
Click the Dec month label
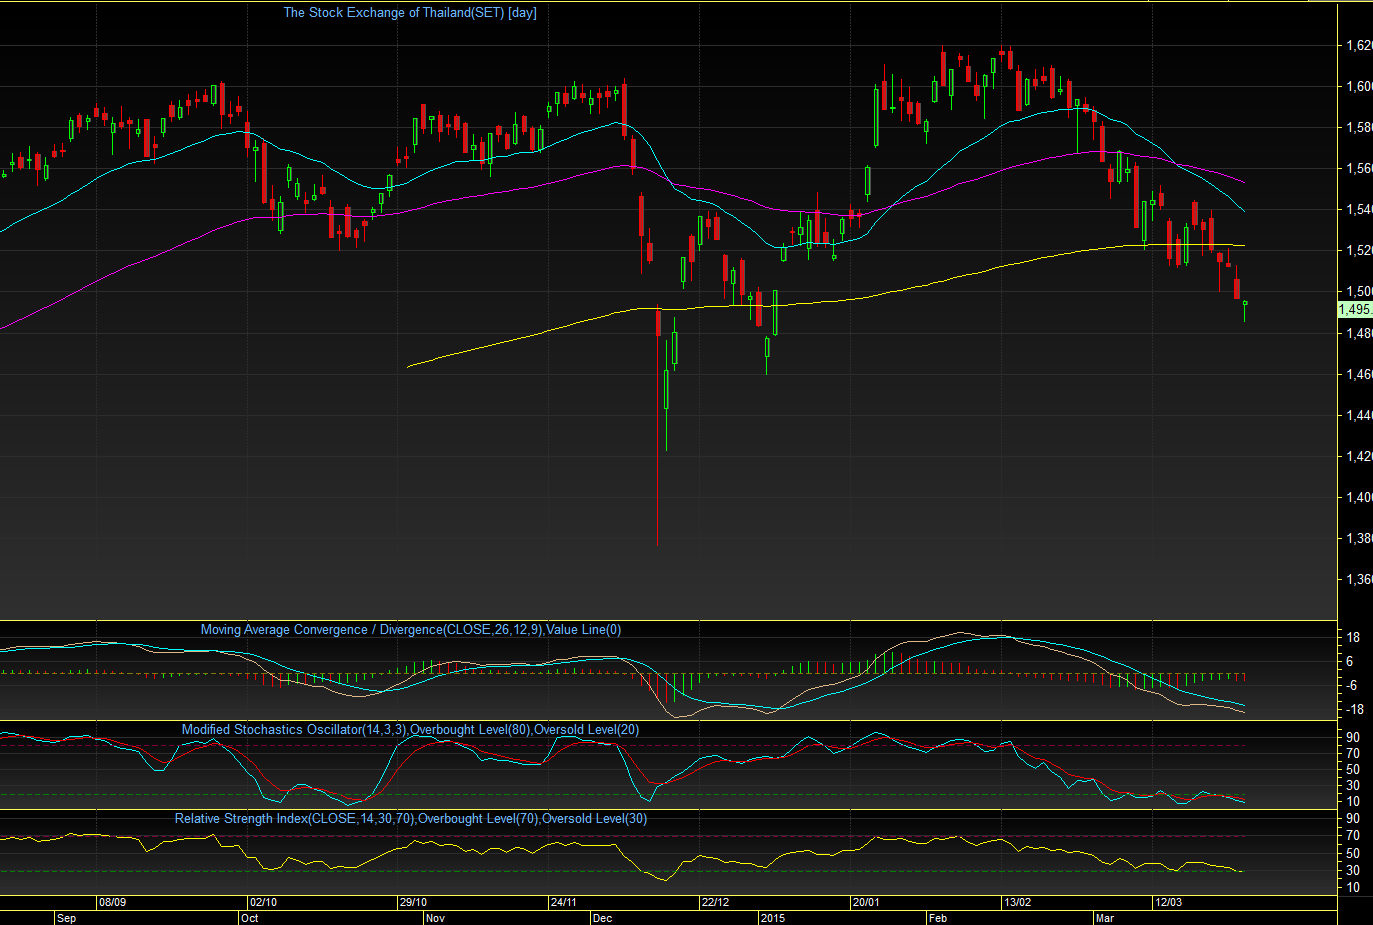[x=602, y=918]
